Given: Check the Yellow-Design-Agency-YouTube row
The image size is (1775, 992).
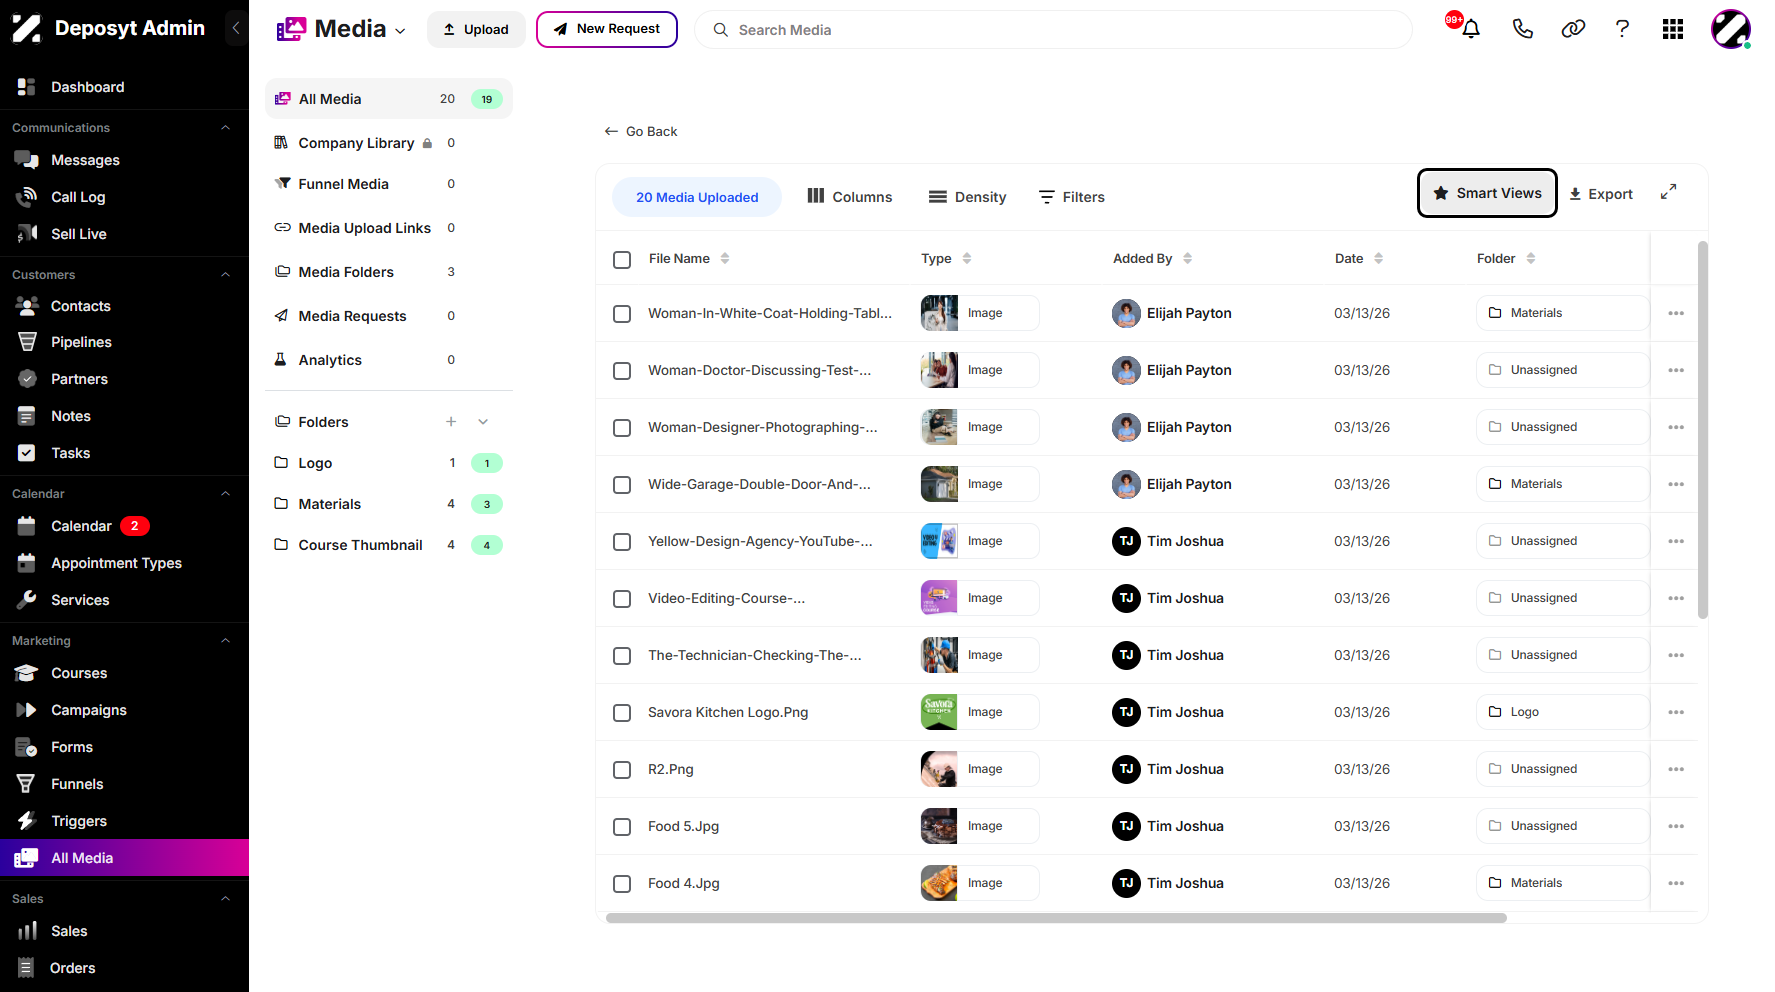Looking at the screenshot, I should pos(622,542).
